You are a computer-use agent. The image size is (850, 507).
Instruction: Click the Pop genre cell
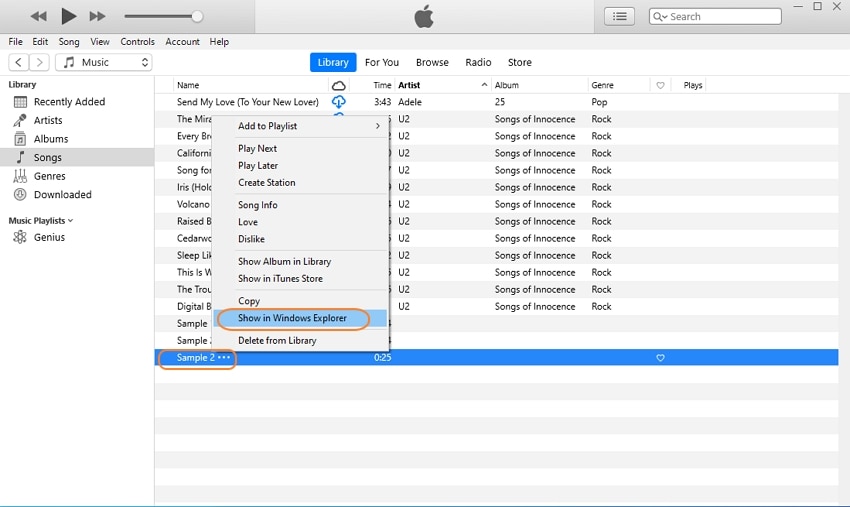tap(599, 102)
